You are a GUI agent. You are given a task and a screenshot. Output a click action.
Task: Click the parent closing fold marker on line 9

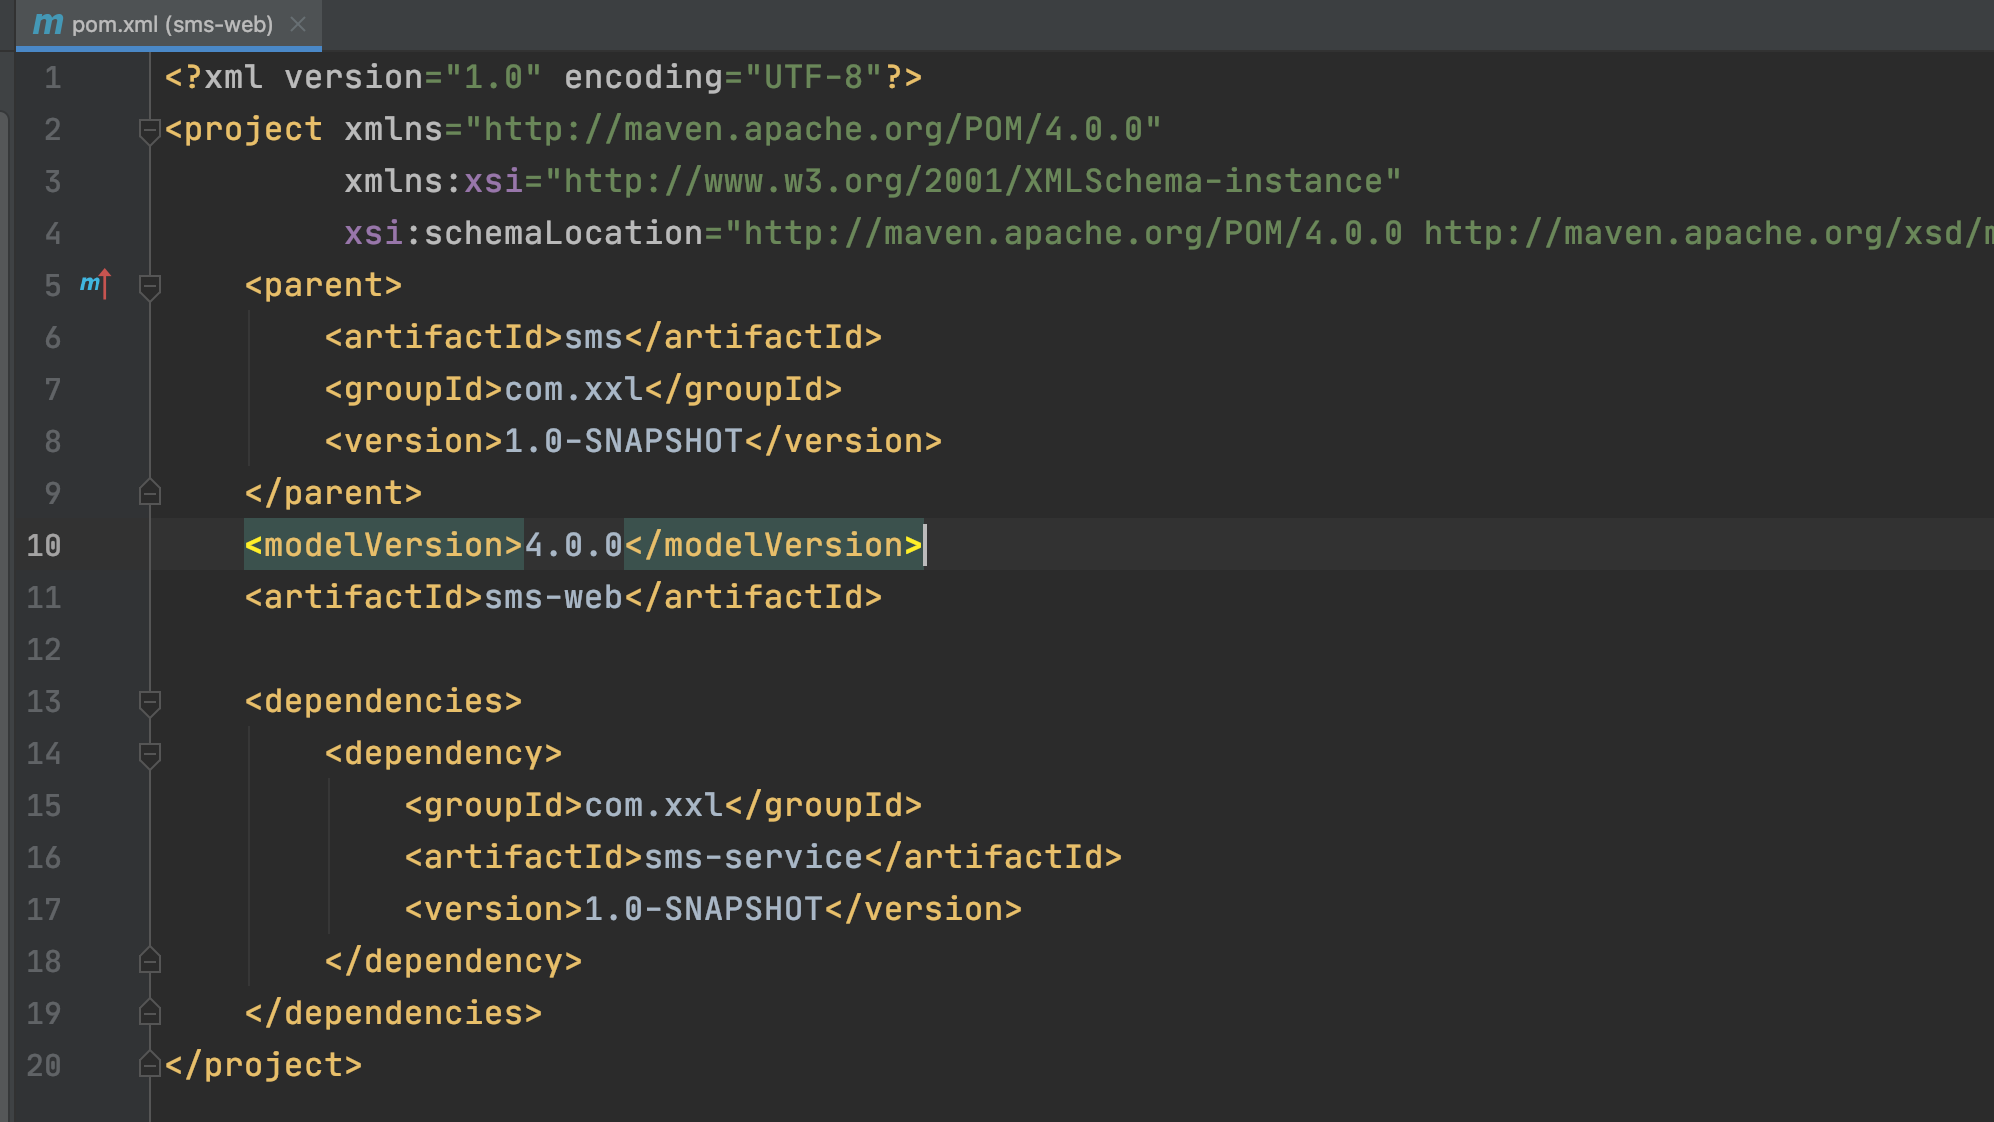[150, 493]
